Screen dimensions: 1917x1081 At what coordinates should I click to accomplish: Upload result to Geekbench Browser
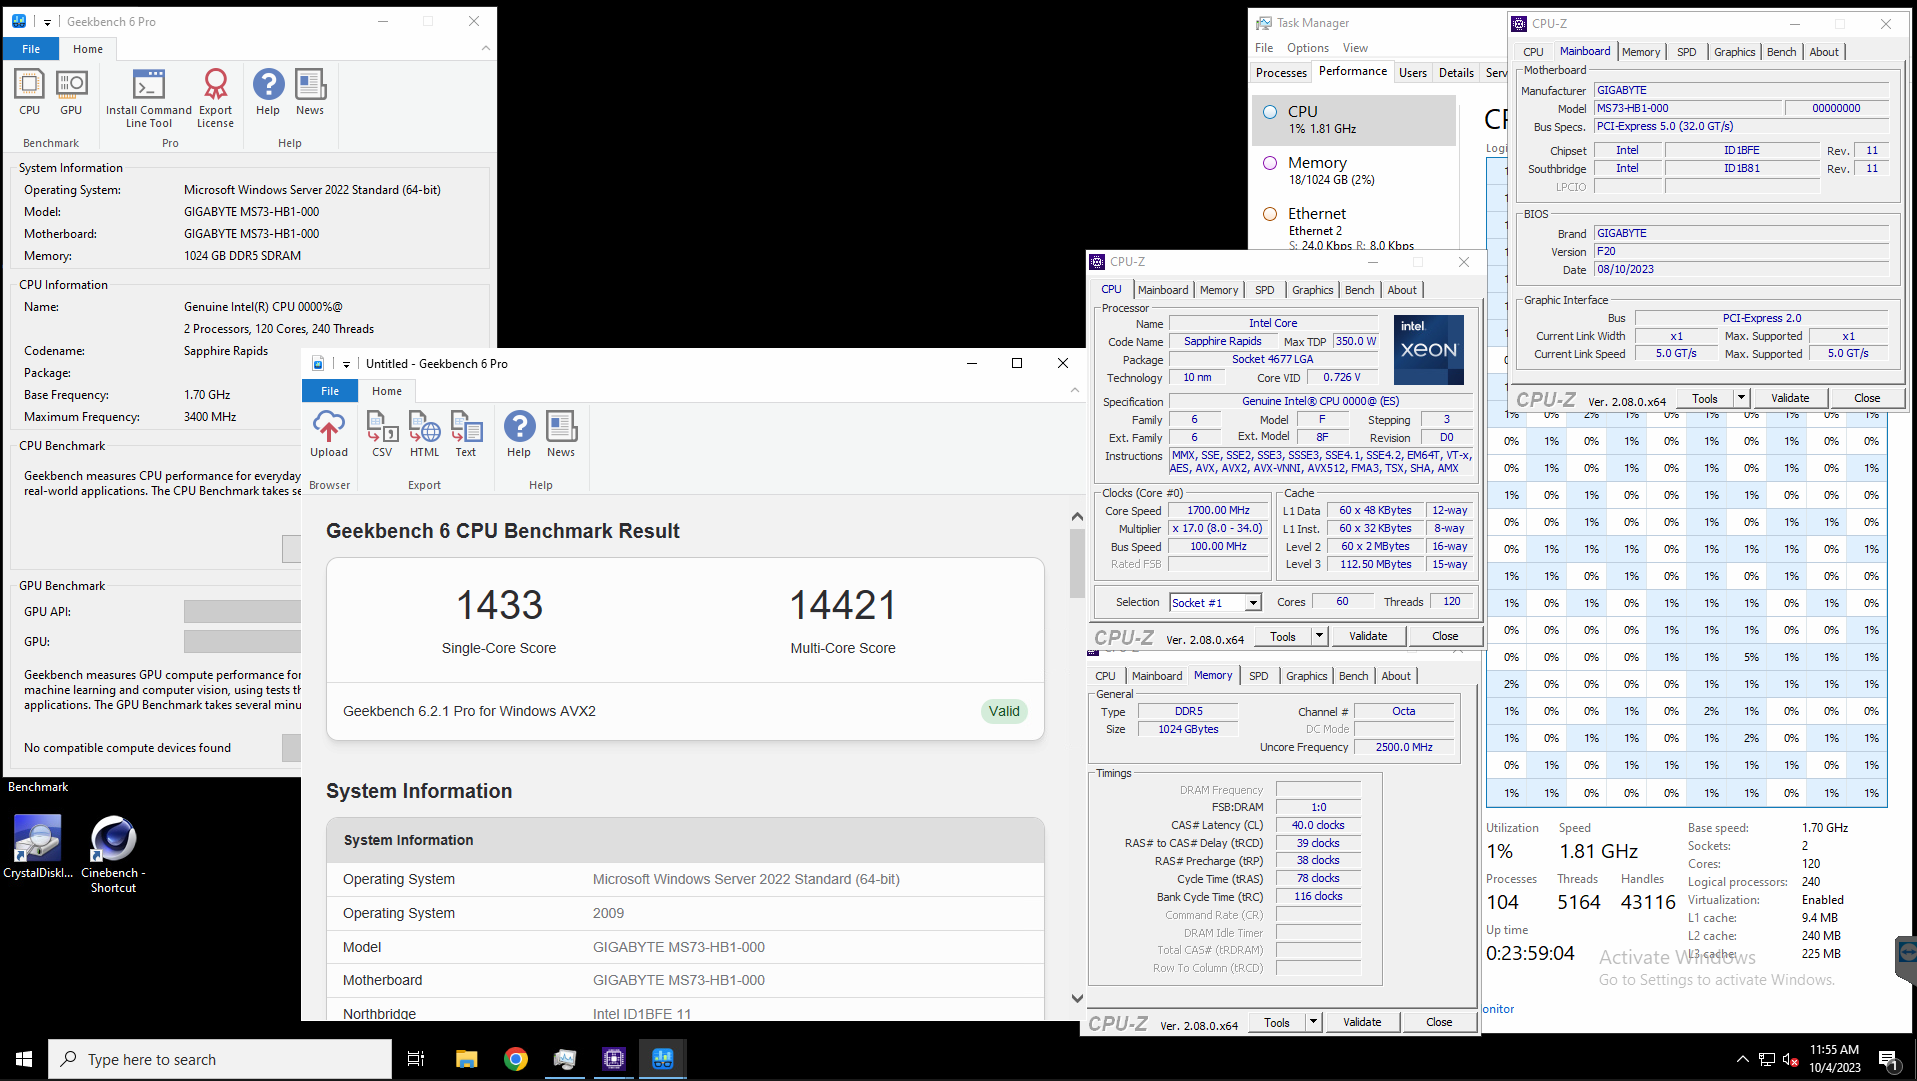[329, 434]
